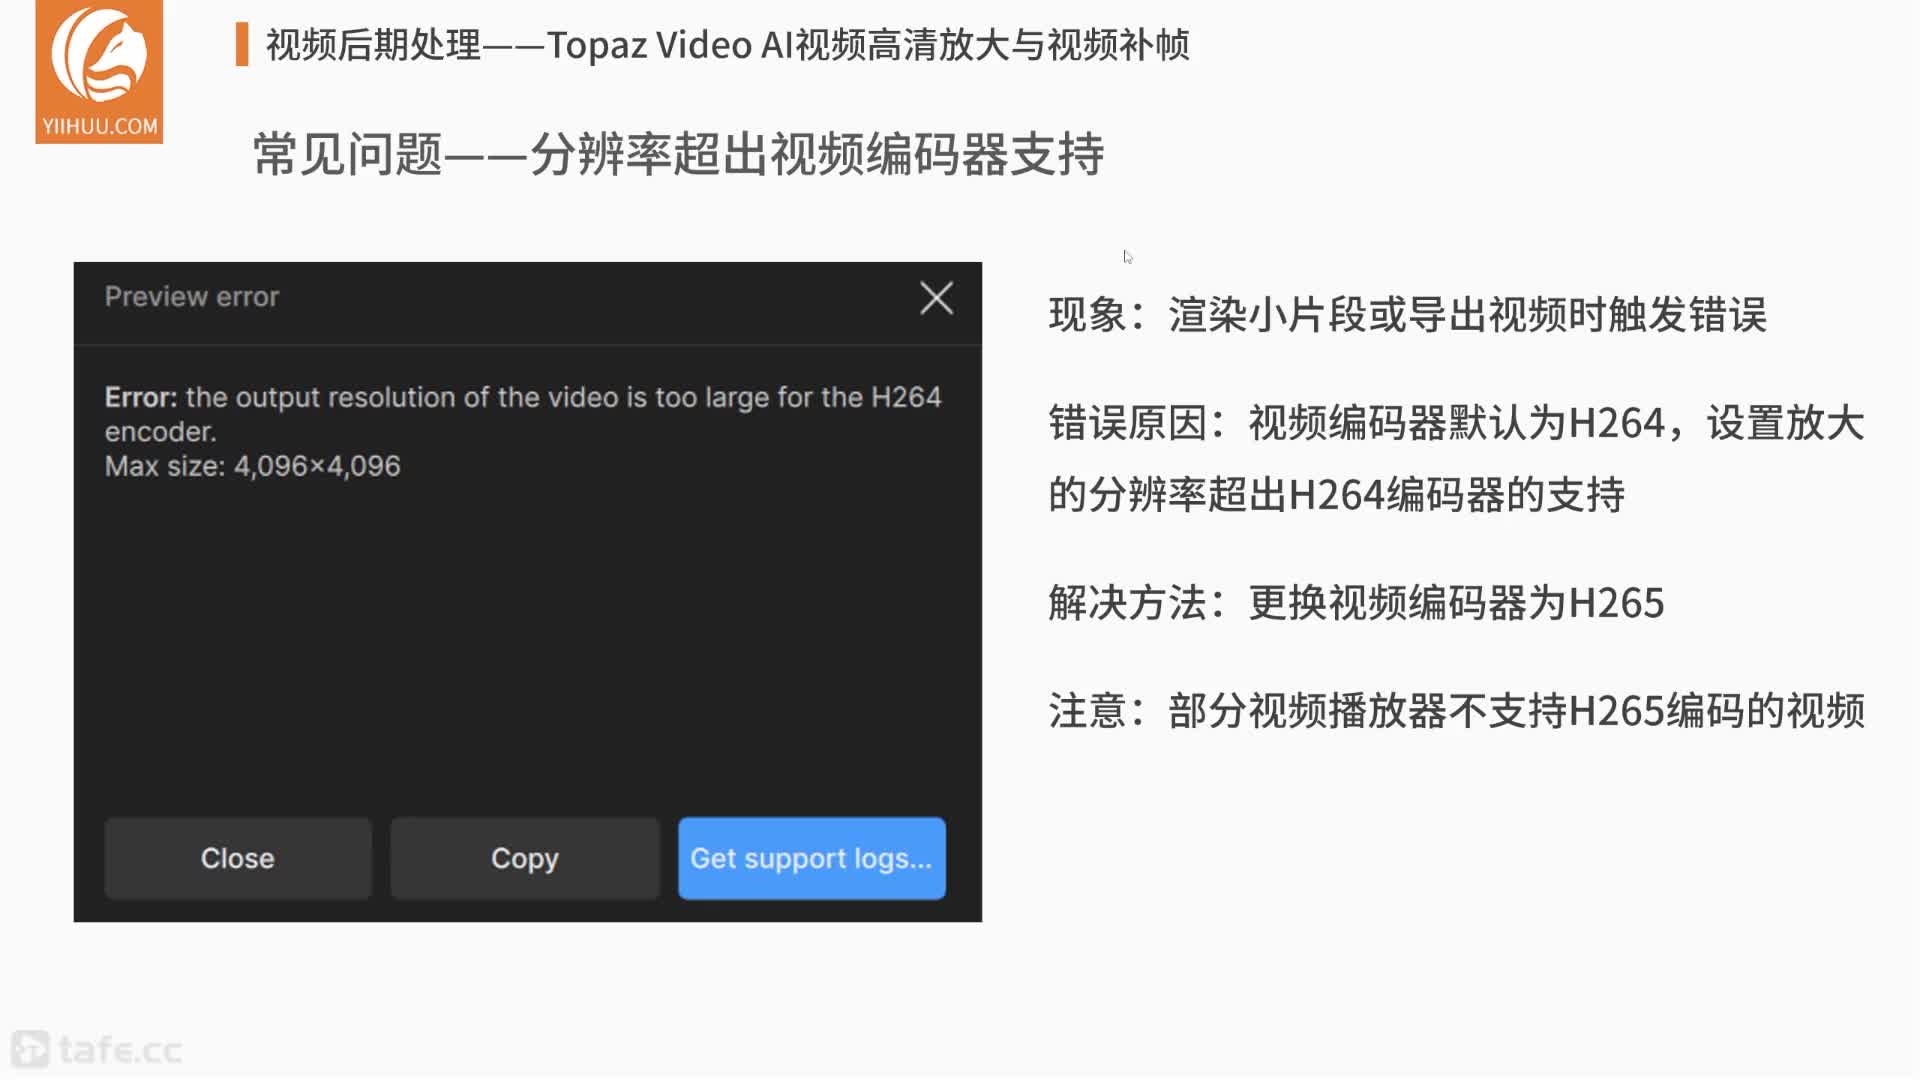Viewport: 1920px width, 1080px height.
Task: Click the slide heading 常见问题——分辨率超出视频编码器支持
Action: pyautogui.click(x=678, y=155)
